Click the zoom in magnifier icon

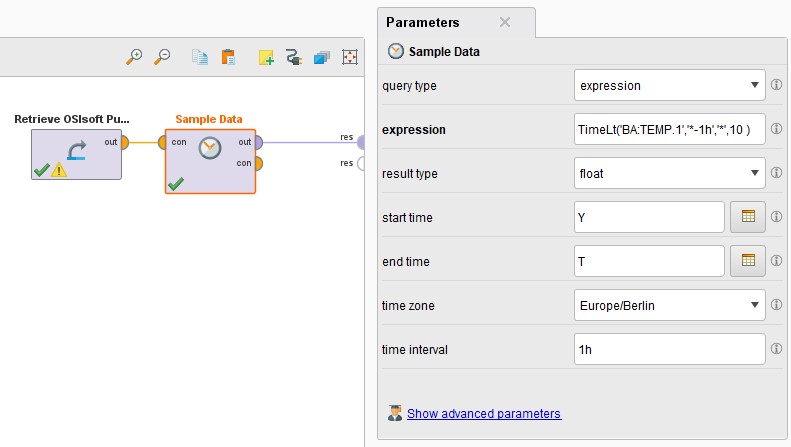click(134, 57)
